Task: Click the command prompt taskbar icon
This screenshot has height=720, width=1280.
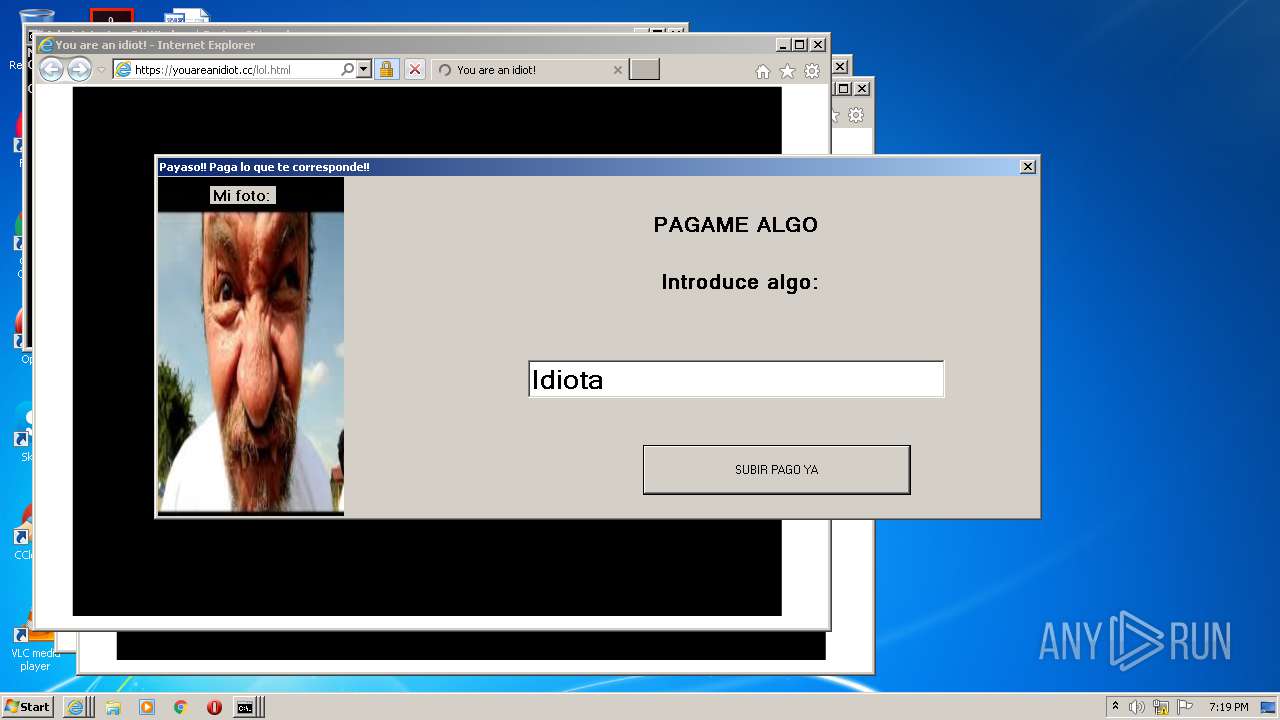Action: [x=245, y=707]
